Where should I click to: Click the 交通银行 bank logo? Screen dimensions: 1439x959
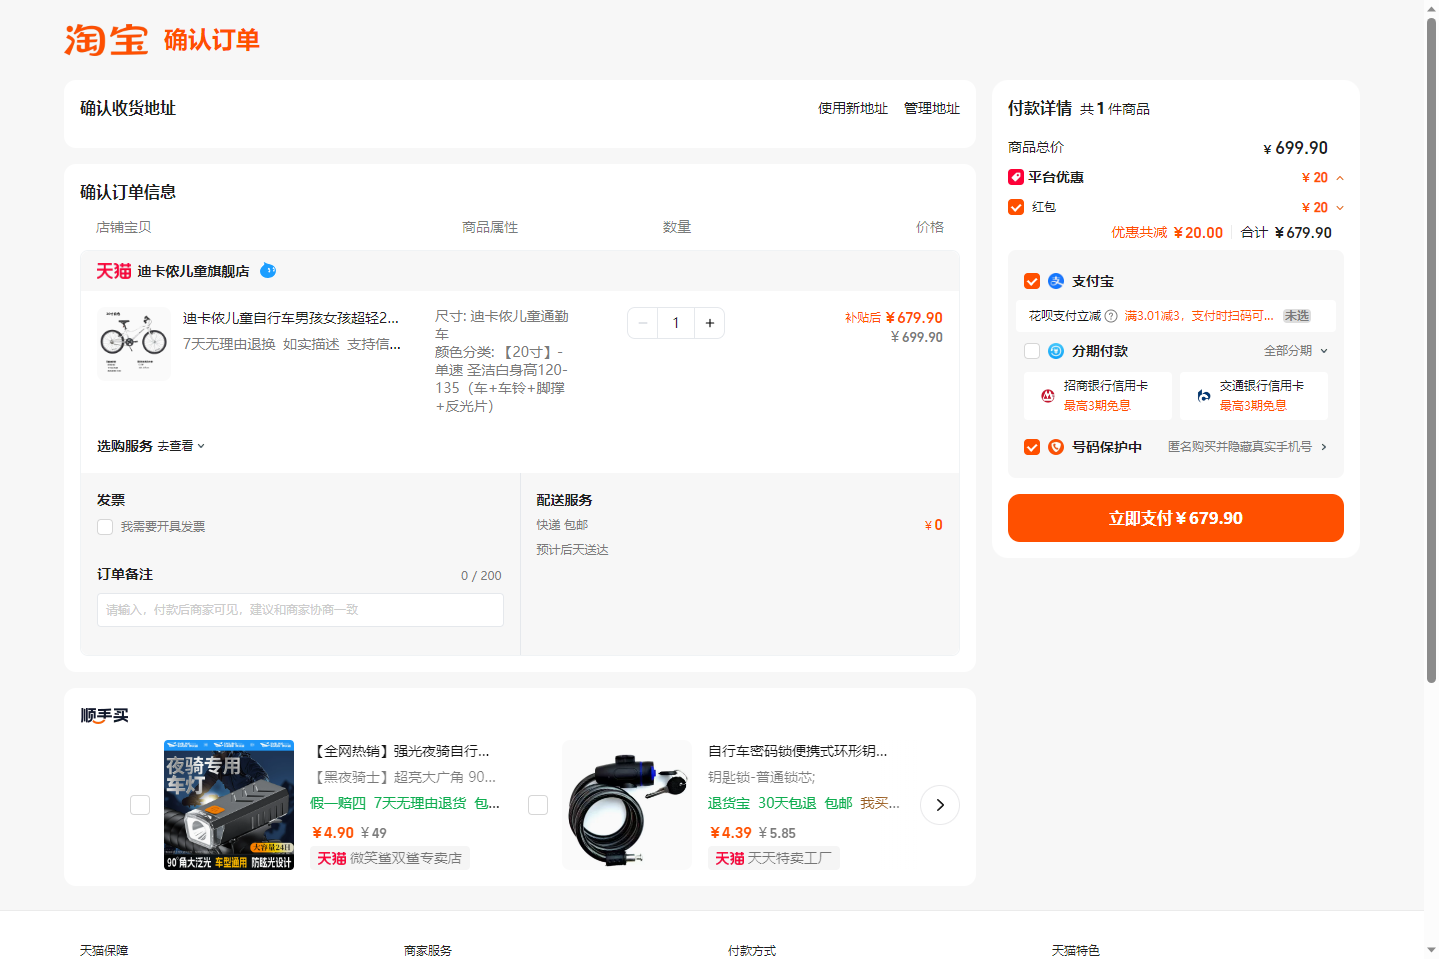click(1204, 396)
